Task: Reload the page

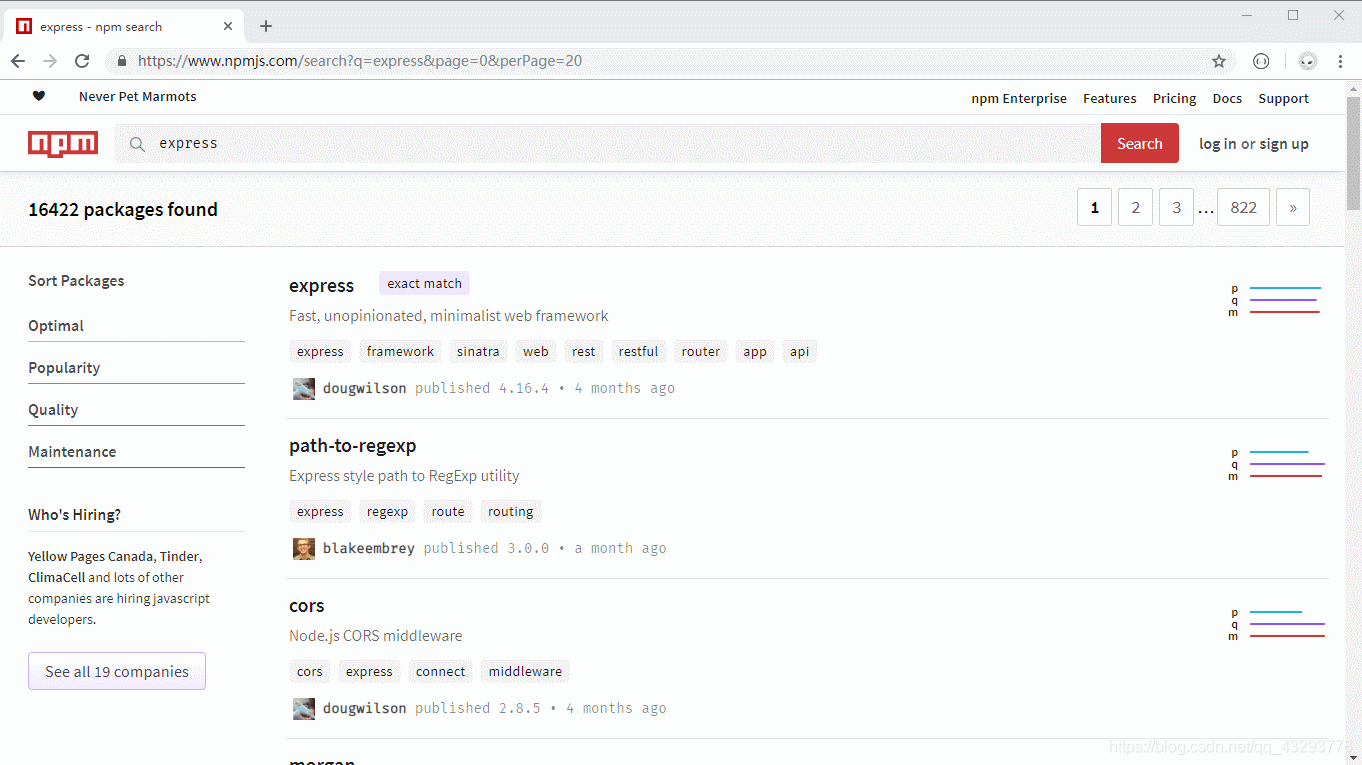Action: tap(82, 61)
